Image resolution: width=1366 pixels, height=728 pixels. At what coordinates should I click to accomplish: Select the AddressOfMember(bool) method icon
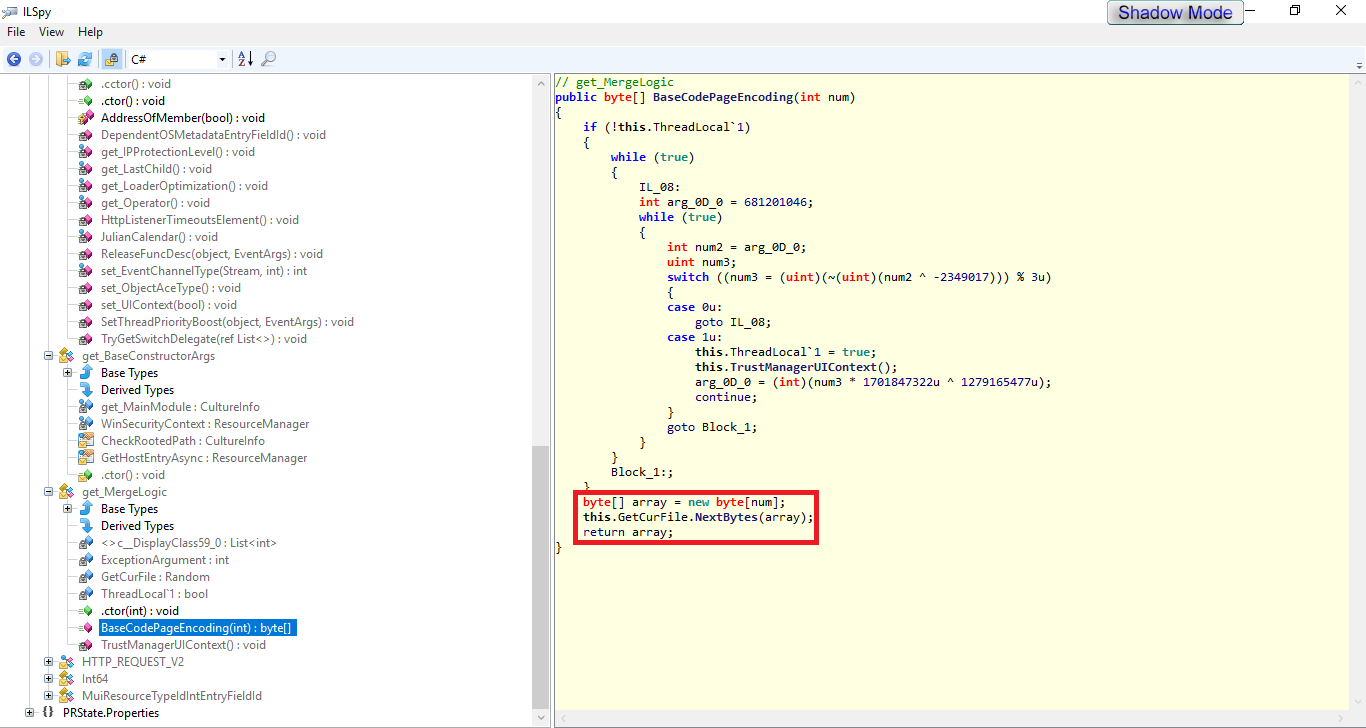(x=86, y=118)
